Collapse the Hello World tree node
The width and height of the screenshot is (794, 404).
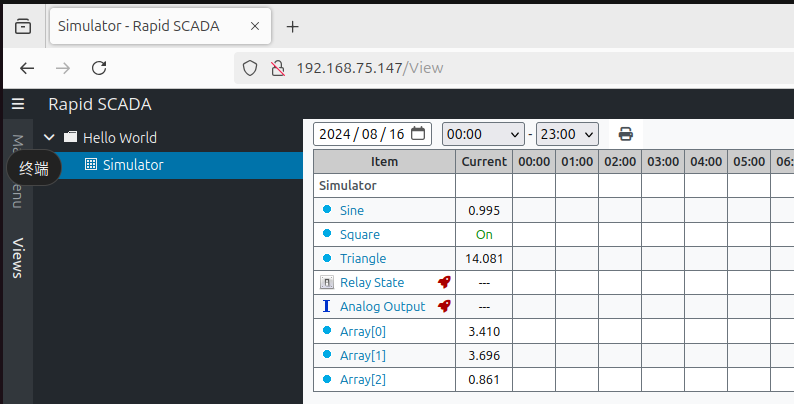(49, 137)
